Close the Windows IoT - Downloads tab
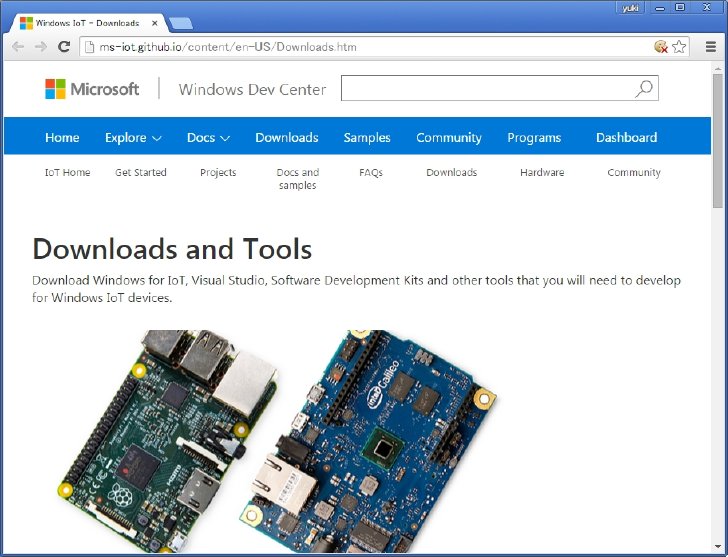The width and height of the screenshot is (728, 557). click(155, 23)
